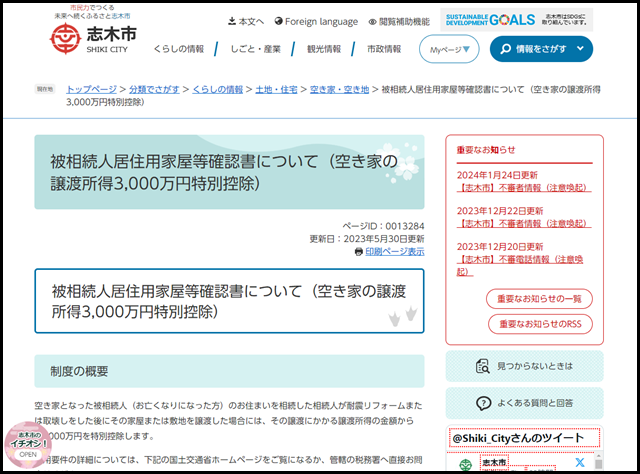The height and width of the screenshot is (474, 640).
Task: Open よくある質問と回答 box
Action: point(524,403)
